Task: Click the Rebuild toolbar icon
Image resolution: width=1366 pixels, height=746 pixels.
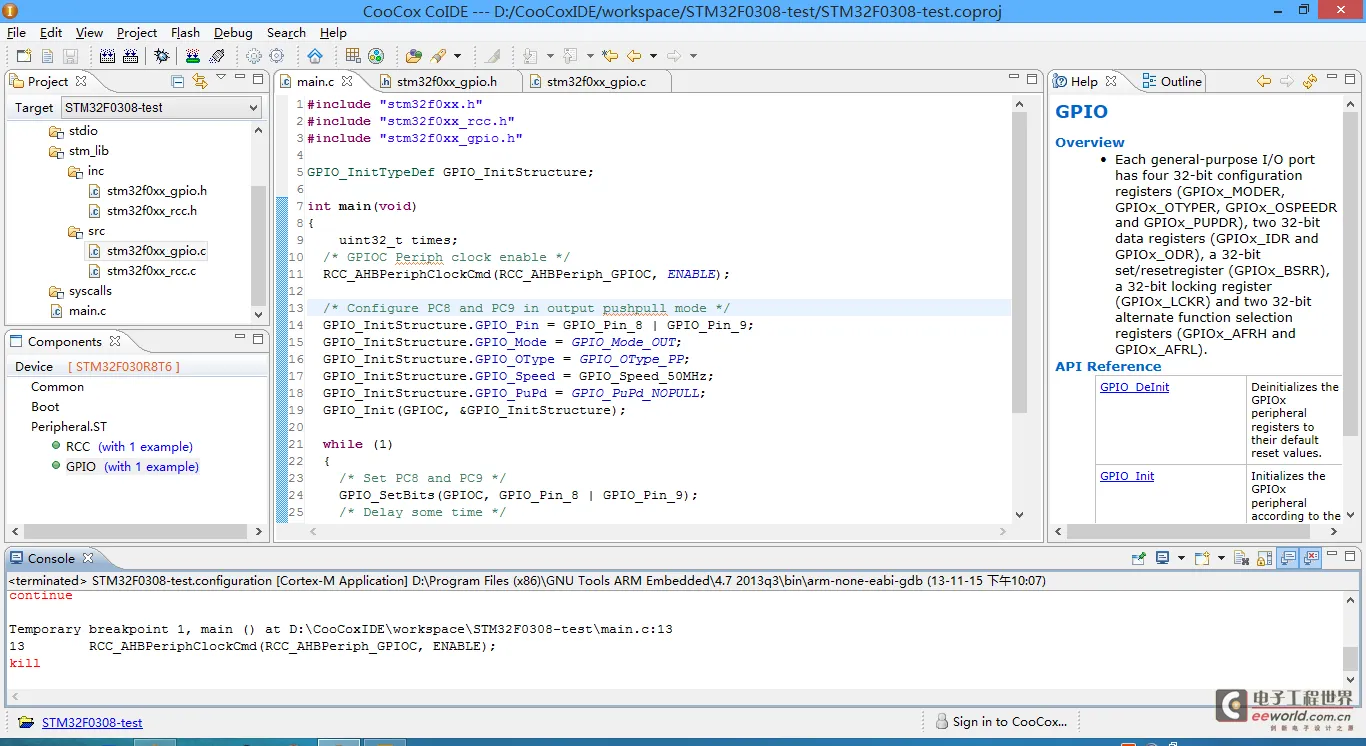Action: (x=131, y=56)
